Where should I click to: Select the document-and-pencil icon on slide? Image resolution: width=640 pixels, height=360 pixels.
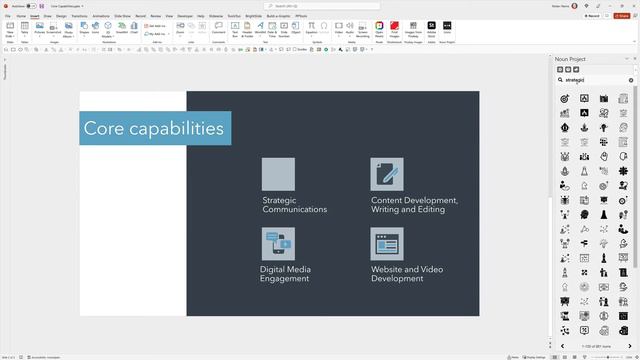pyautogui.click(x=387, y=174)
